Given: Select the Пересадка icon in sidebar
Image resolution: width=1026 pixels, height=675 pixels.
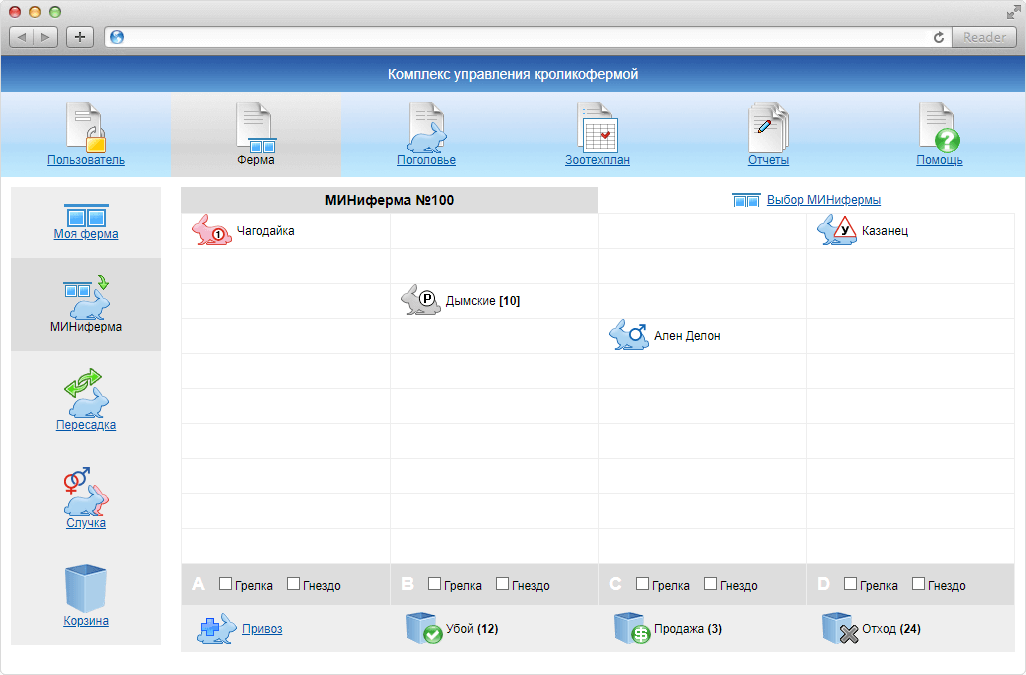Looking at the screenshot, I should (86, 392).
